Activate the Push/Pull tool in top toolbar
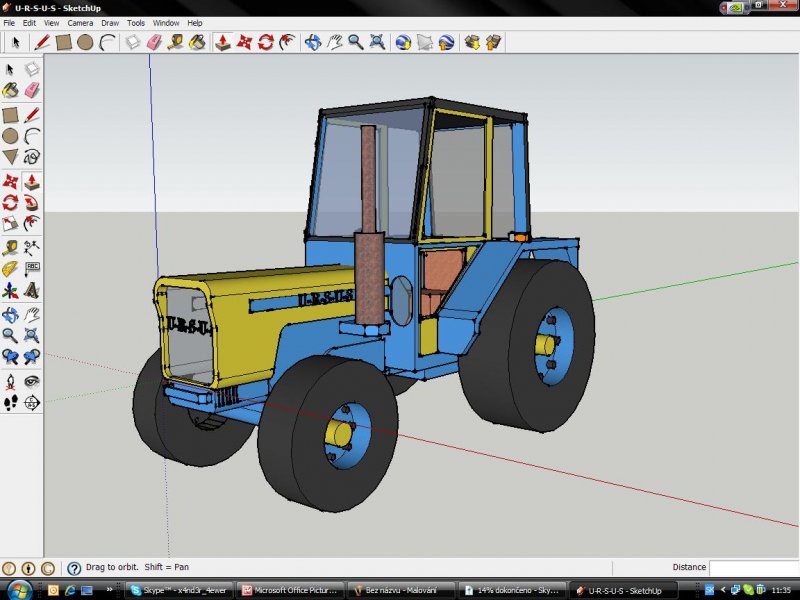The image size is (800, 600). point(222,42)
